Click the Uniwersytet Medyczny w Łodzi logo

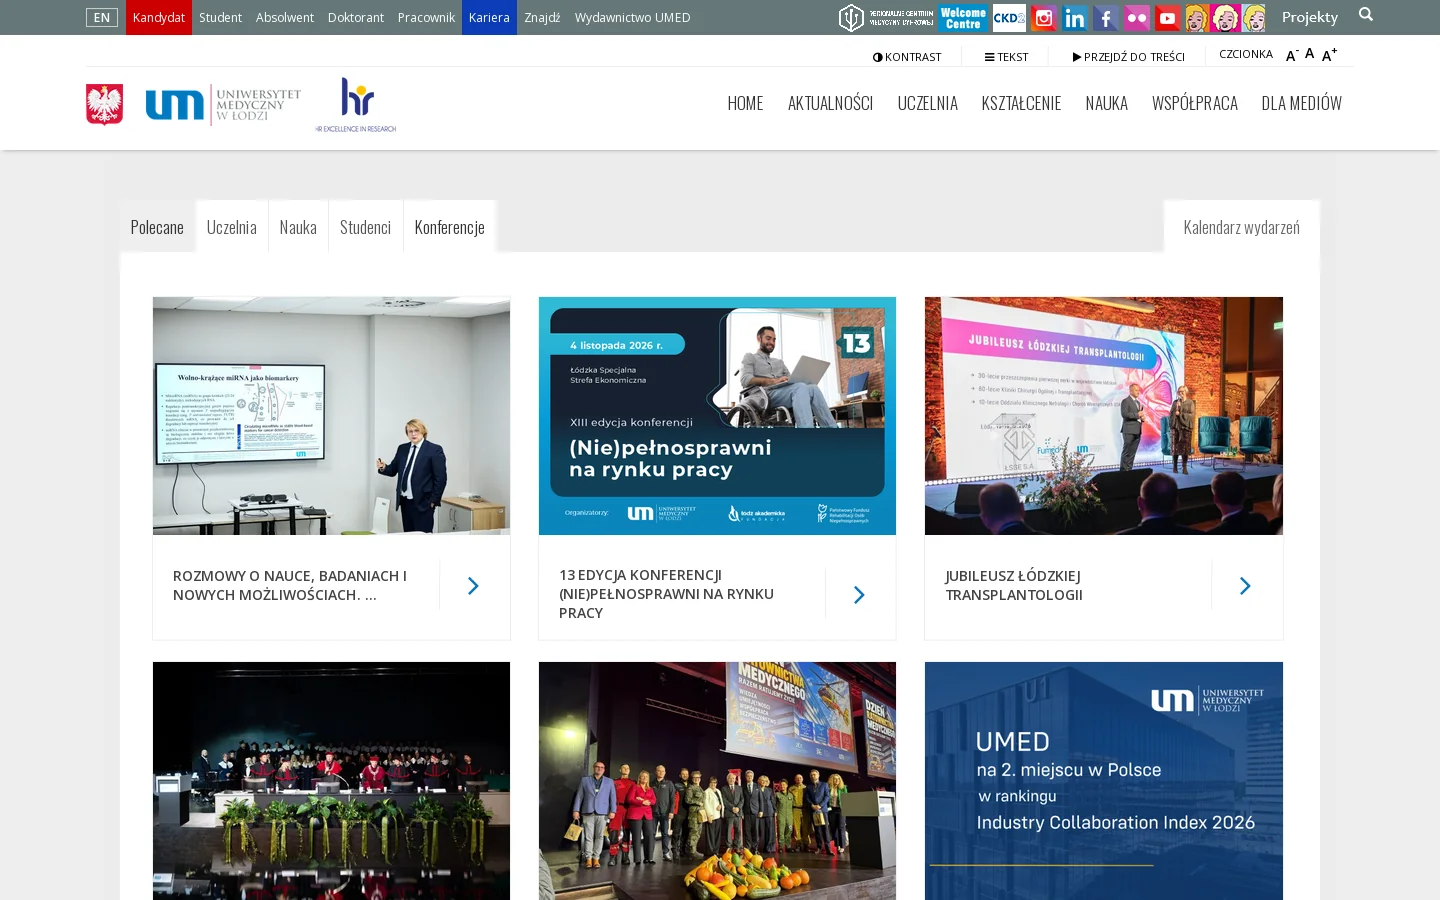point(223,104)
